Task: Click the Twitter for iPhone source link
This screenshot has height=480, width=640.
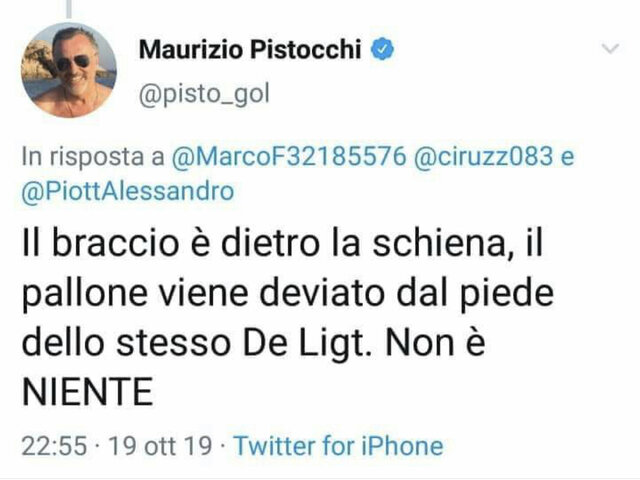Action: [338, 445]
